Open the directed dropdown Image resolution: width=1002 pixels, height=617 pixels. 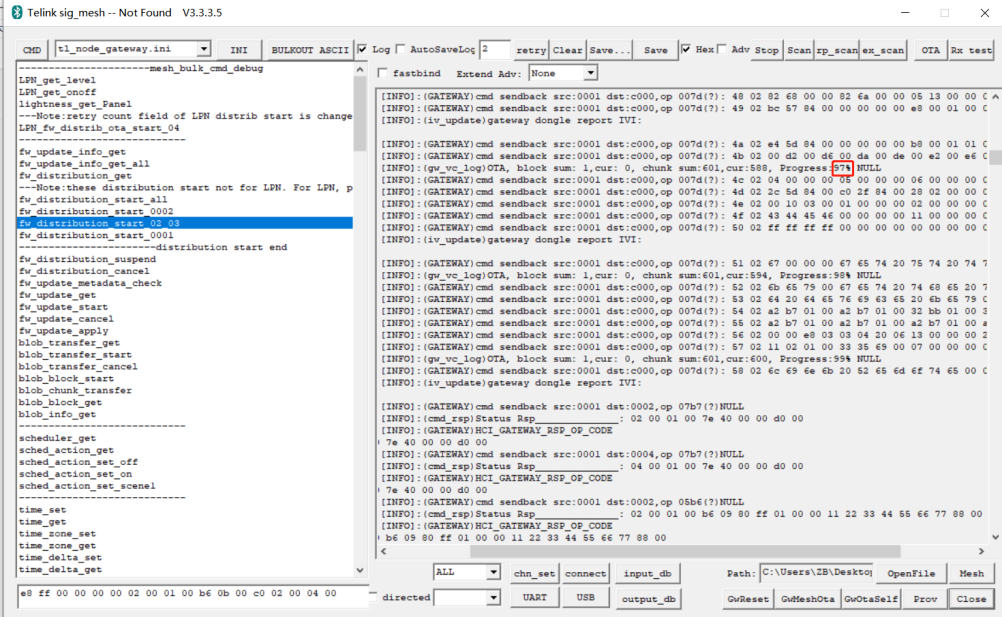(493, 598)
